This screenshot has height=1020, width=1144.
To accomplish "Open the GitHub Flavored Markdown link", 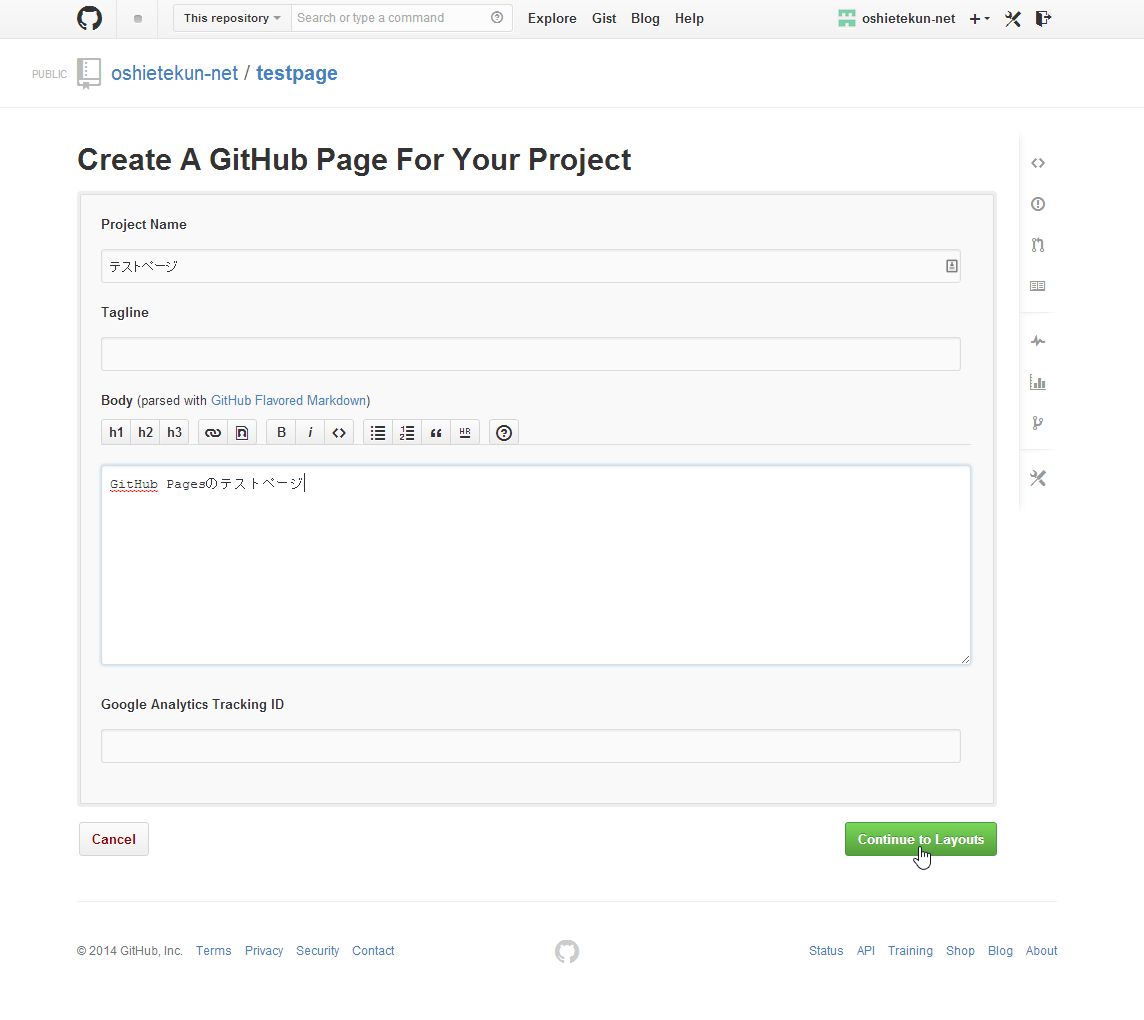I will coord(288,401).
